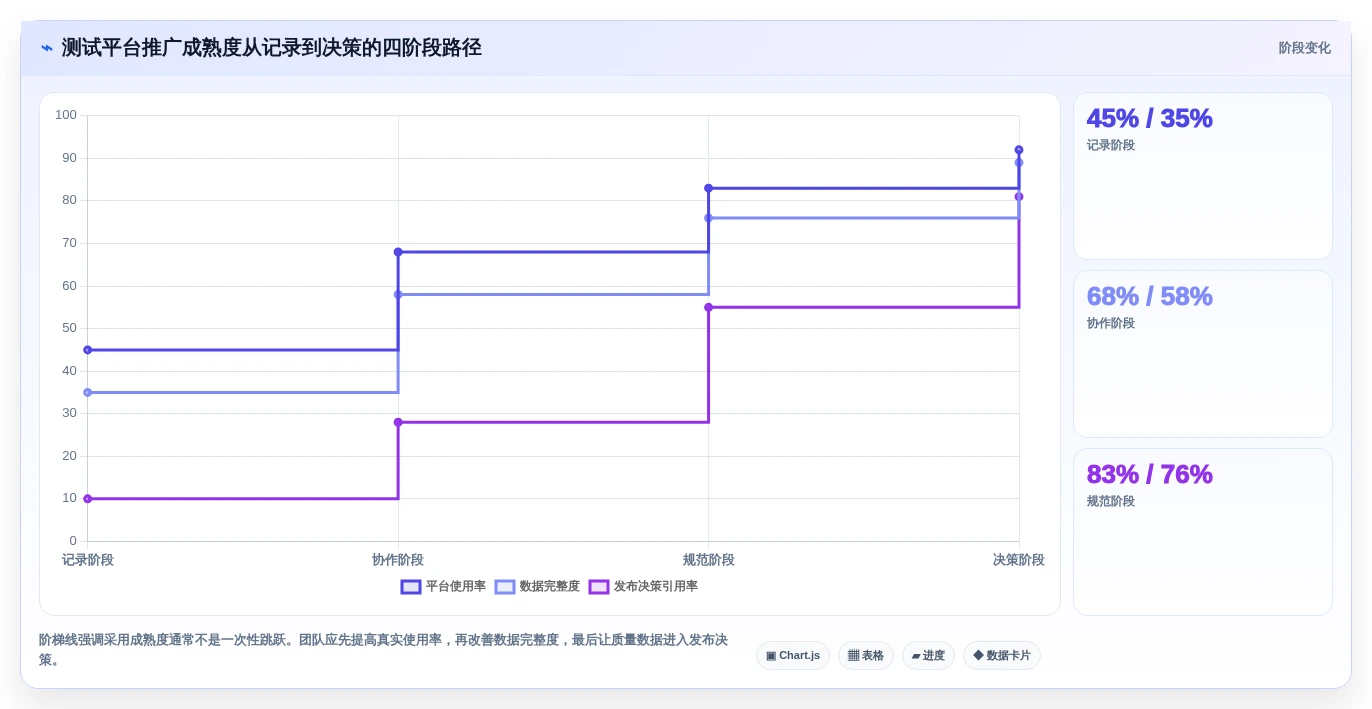Click 发布决策引用率 point at 协作阶段 (28)

click(398, 422)
